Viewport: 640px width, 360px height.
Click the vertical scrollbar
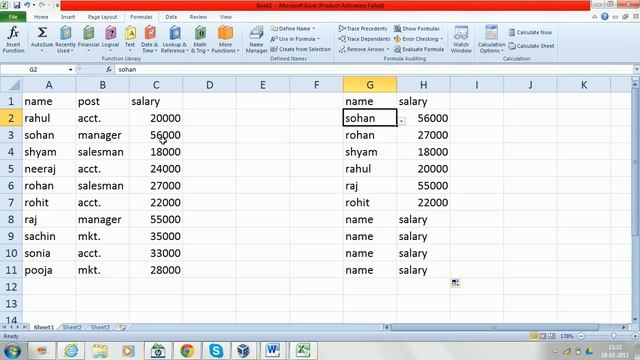636,161
